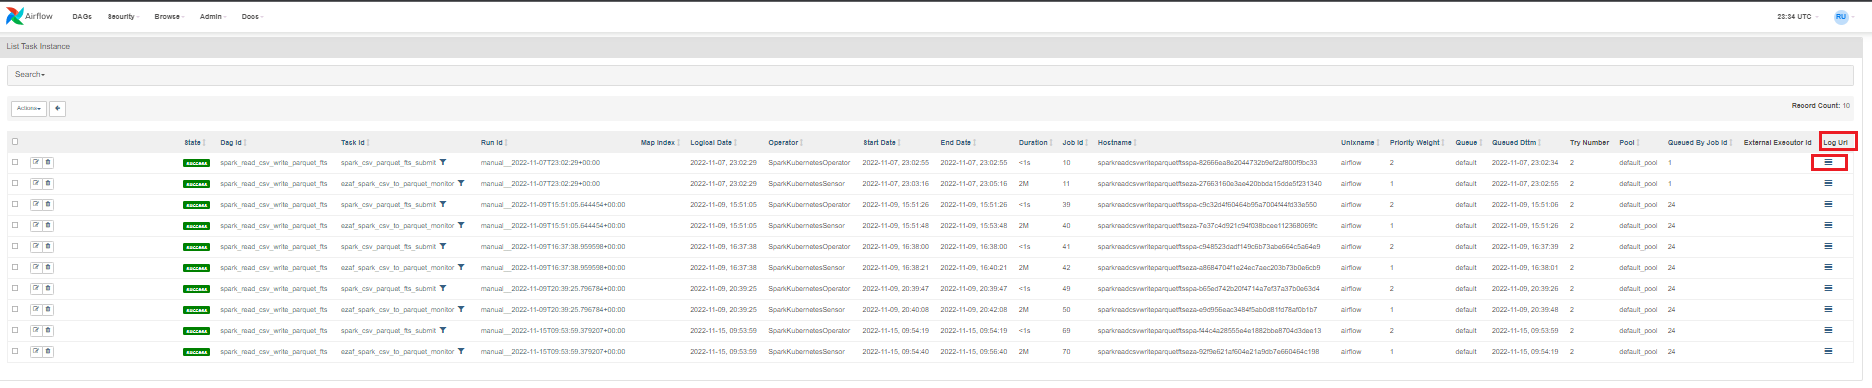The height and width of the screenshot is (388, 1872).
Task: Click the delete trash icon for job 11
Action: [48, 183]
